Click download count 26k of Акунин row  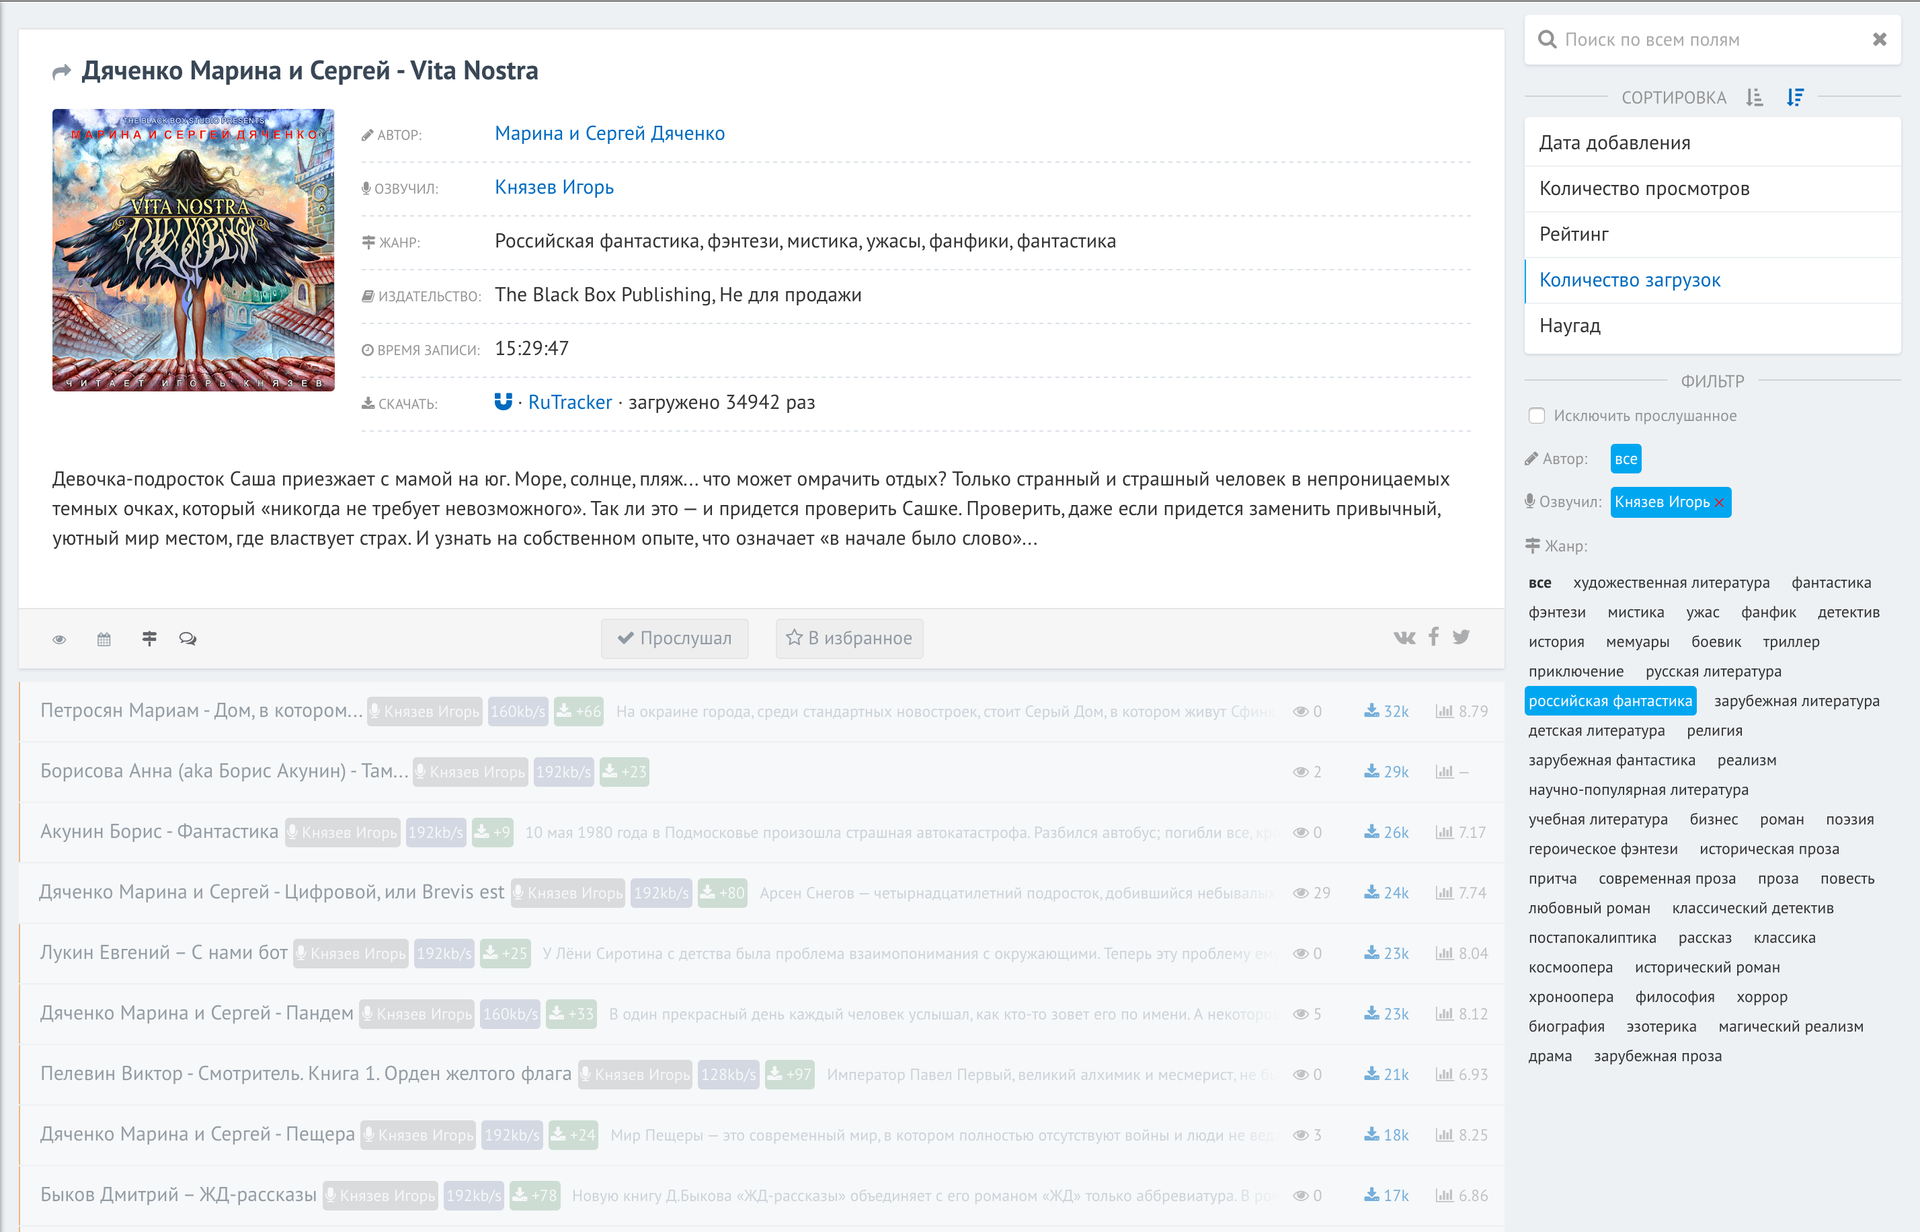click(1387, 832)
